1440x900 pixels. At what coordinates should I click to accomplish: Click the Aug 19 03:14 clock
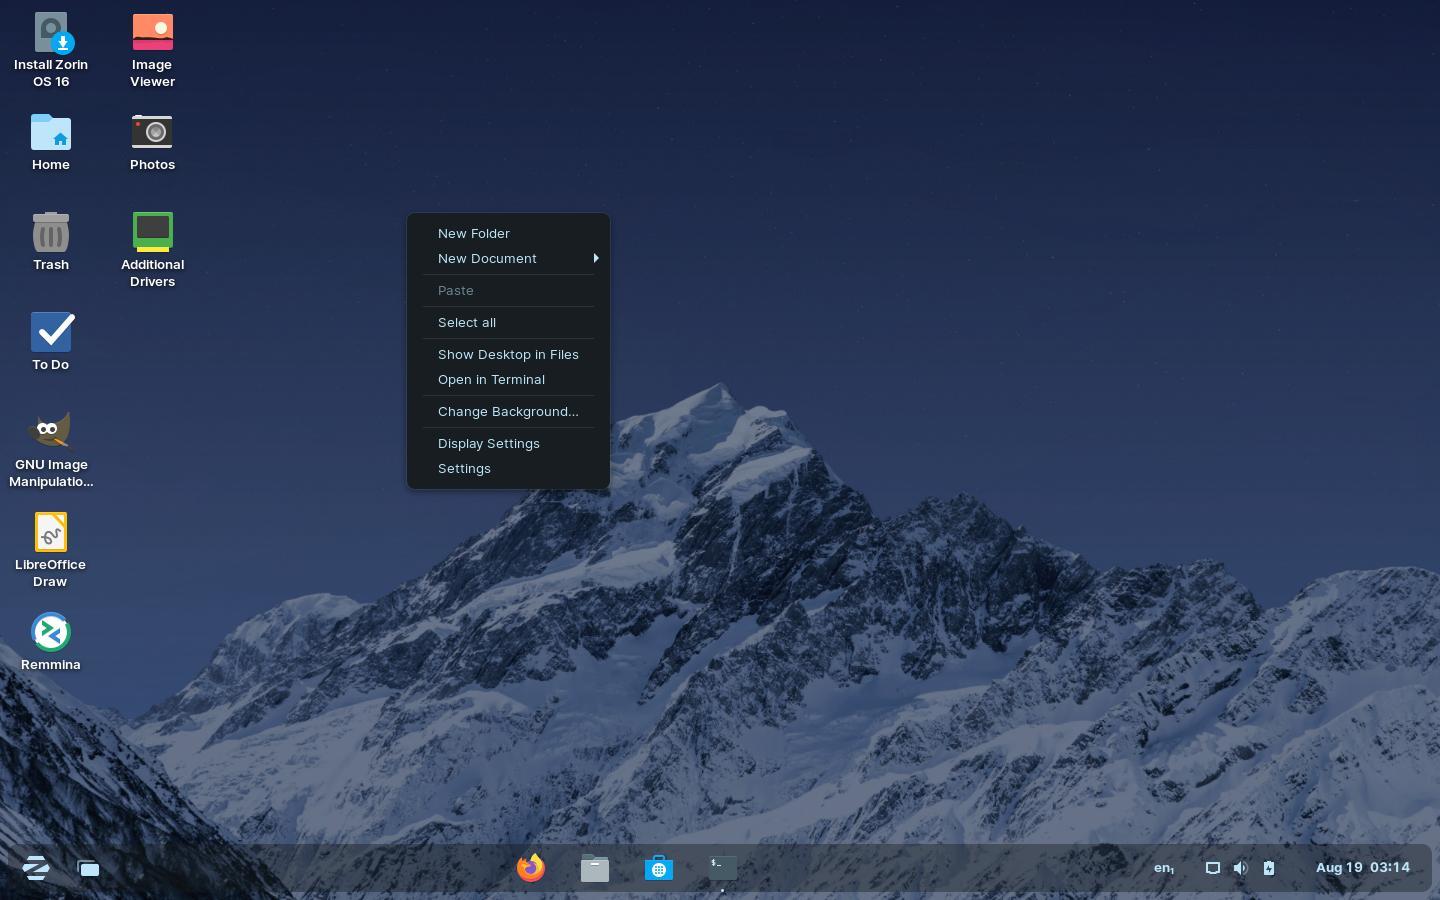click(x=1362, y=868)
